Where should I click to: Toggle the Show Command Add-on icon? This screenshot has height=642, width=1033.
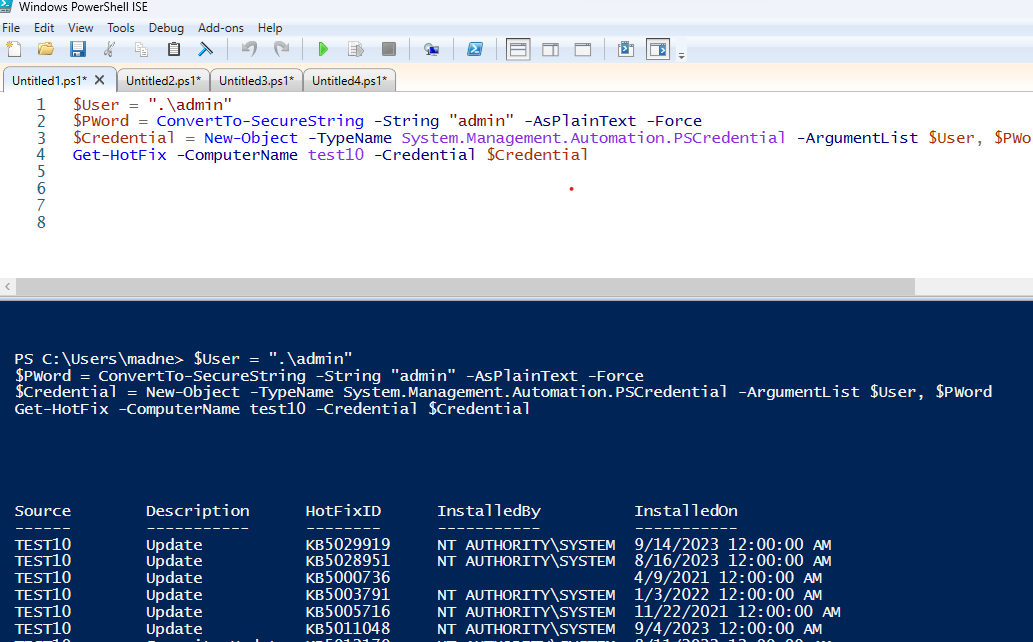click(x=658, y=49)
